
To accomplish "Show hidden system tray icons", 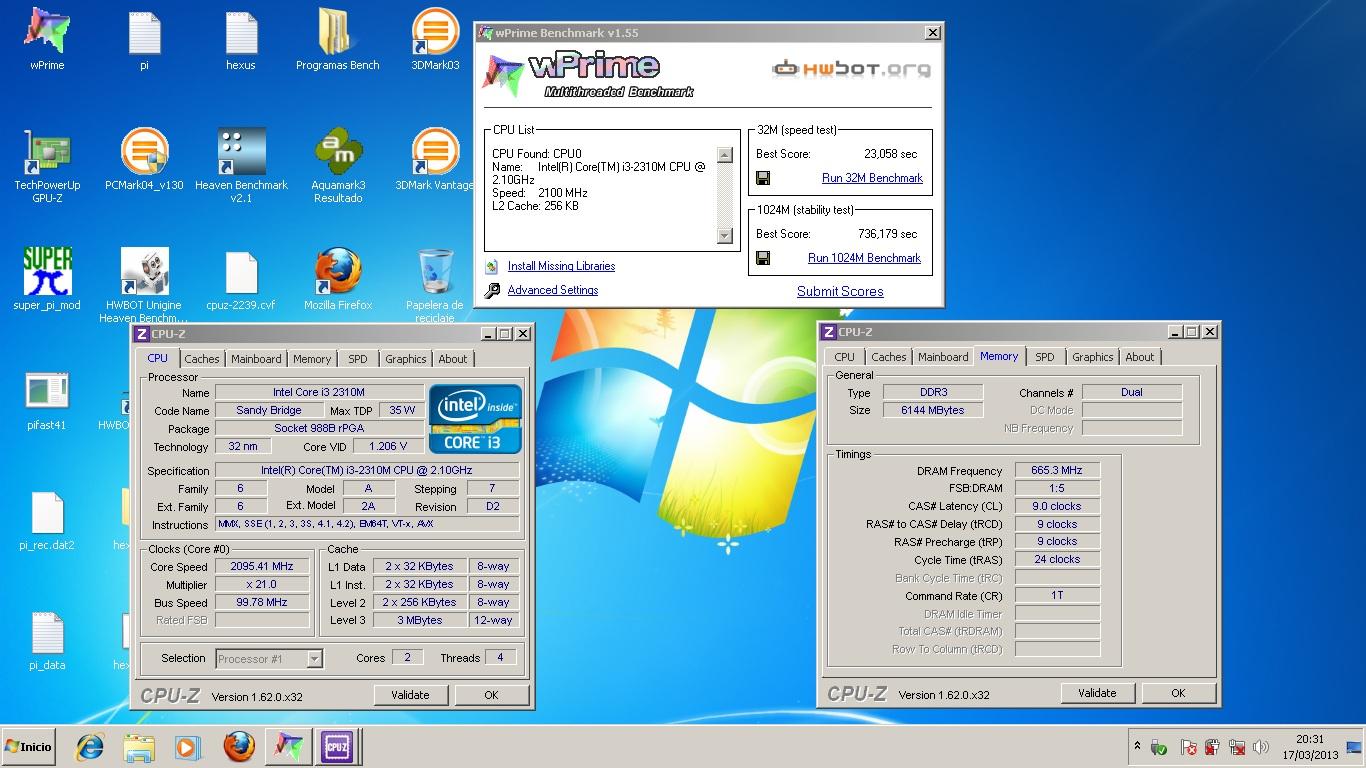I will tap(1137, 747).
